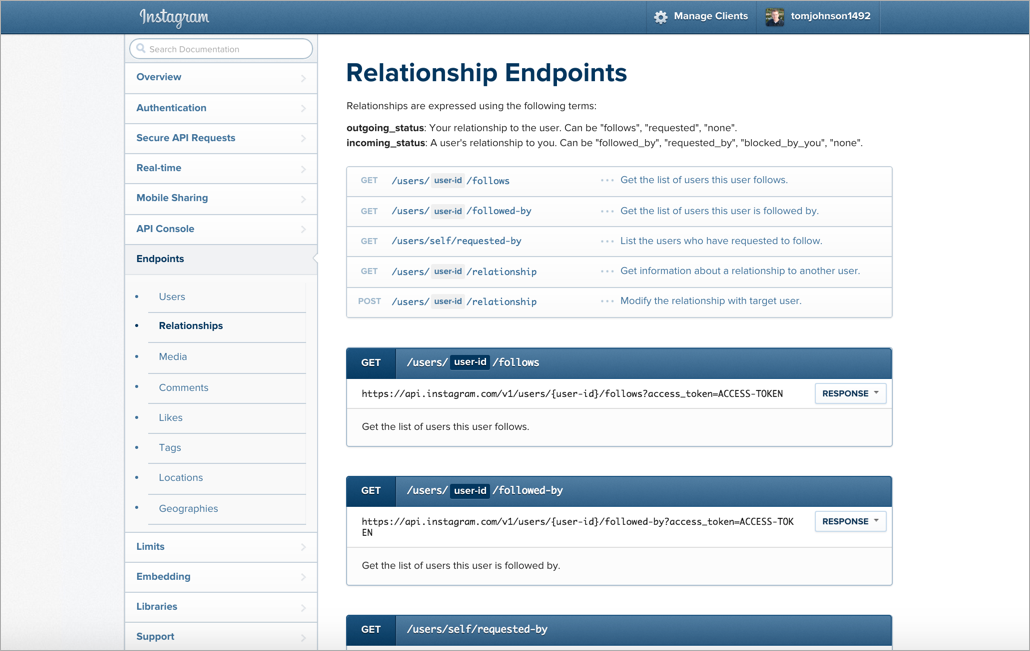
Task: Go to the Geographies endpoint page
Action: click(188, 509)
